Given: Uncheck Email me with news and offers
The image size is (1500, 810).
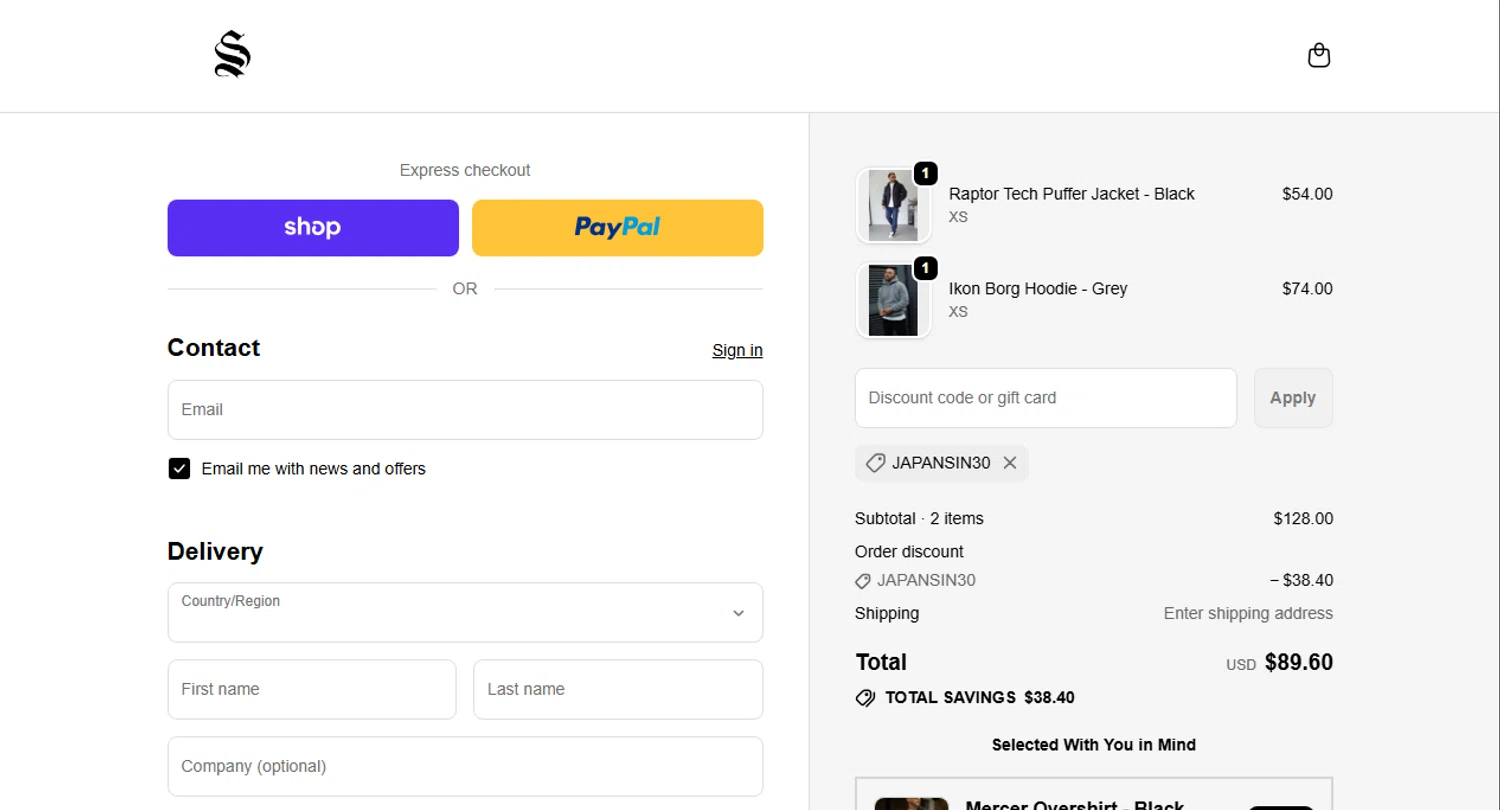Looking at the screenshot, I should tap(179, 469).
